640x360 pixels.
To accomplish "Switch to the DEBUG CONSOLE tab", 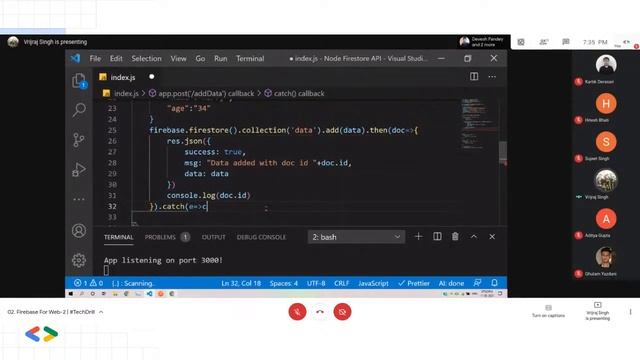I will coord(261,237).
